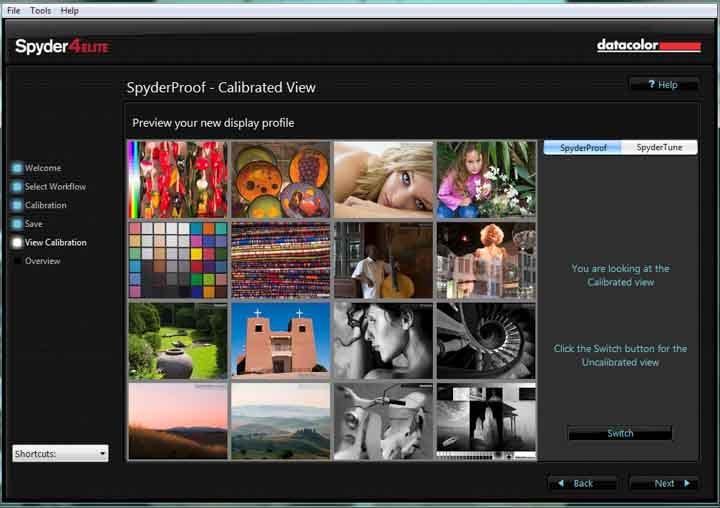Image resolution: width=720 pixels, height=508 pixels.
Task: Click the Help button with question mark
Action: pyautogui.click(x=664, y=85)
